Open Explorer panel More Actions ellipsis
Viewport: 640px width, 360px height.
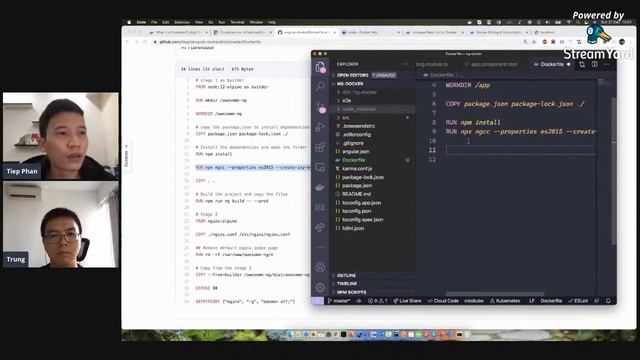tap(405, 64)
